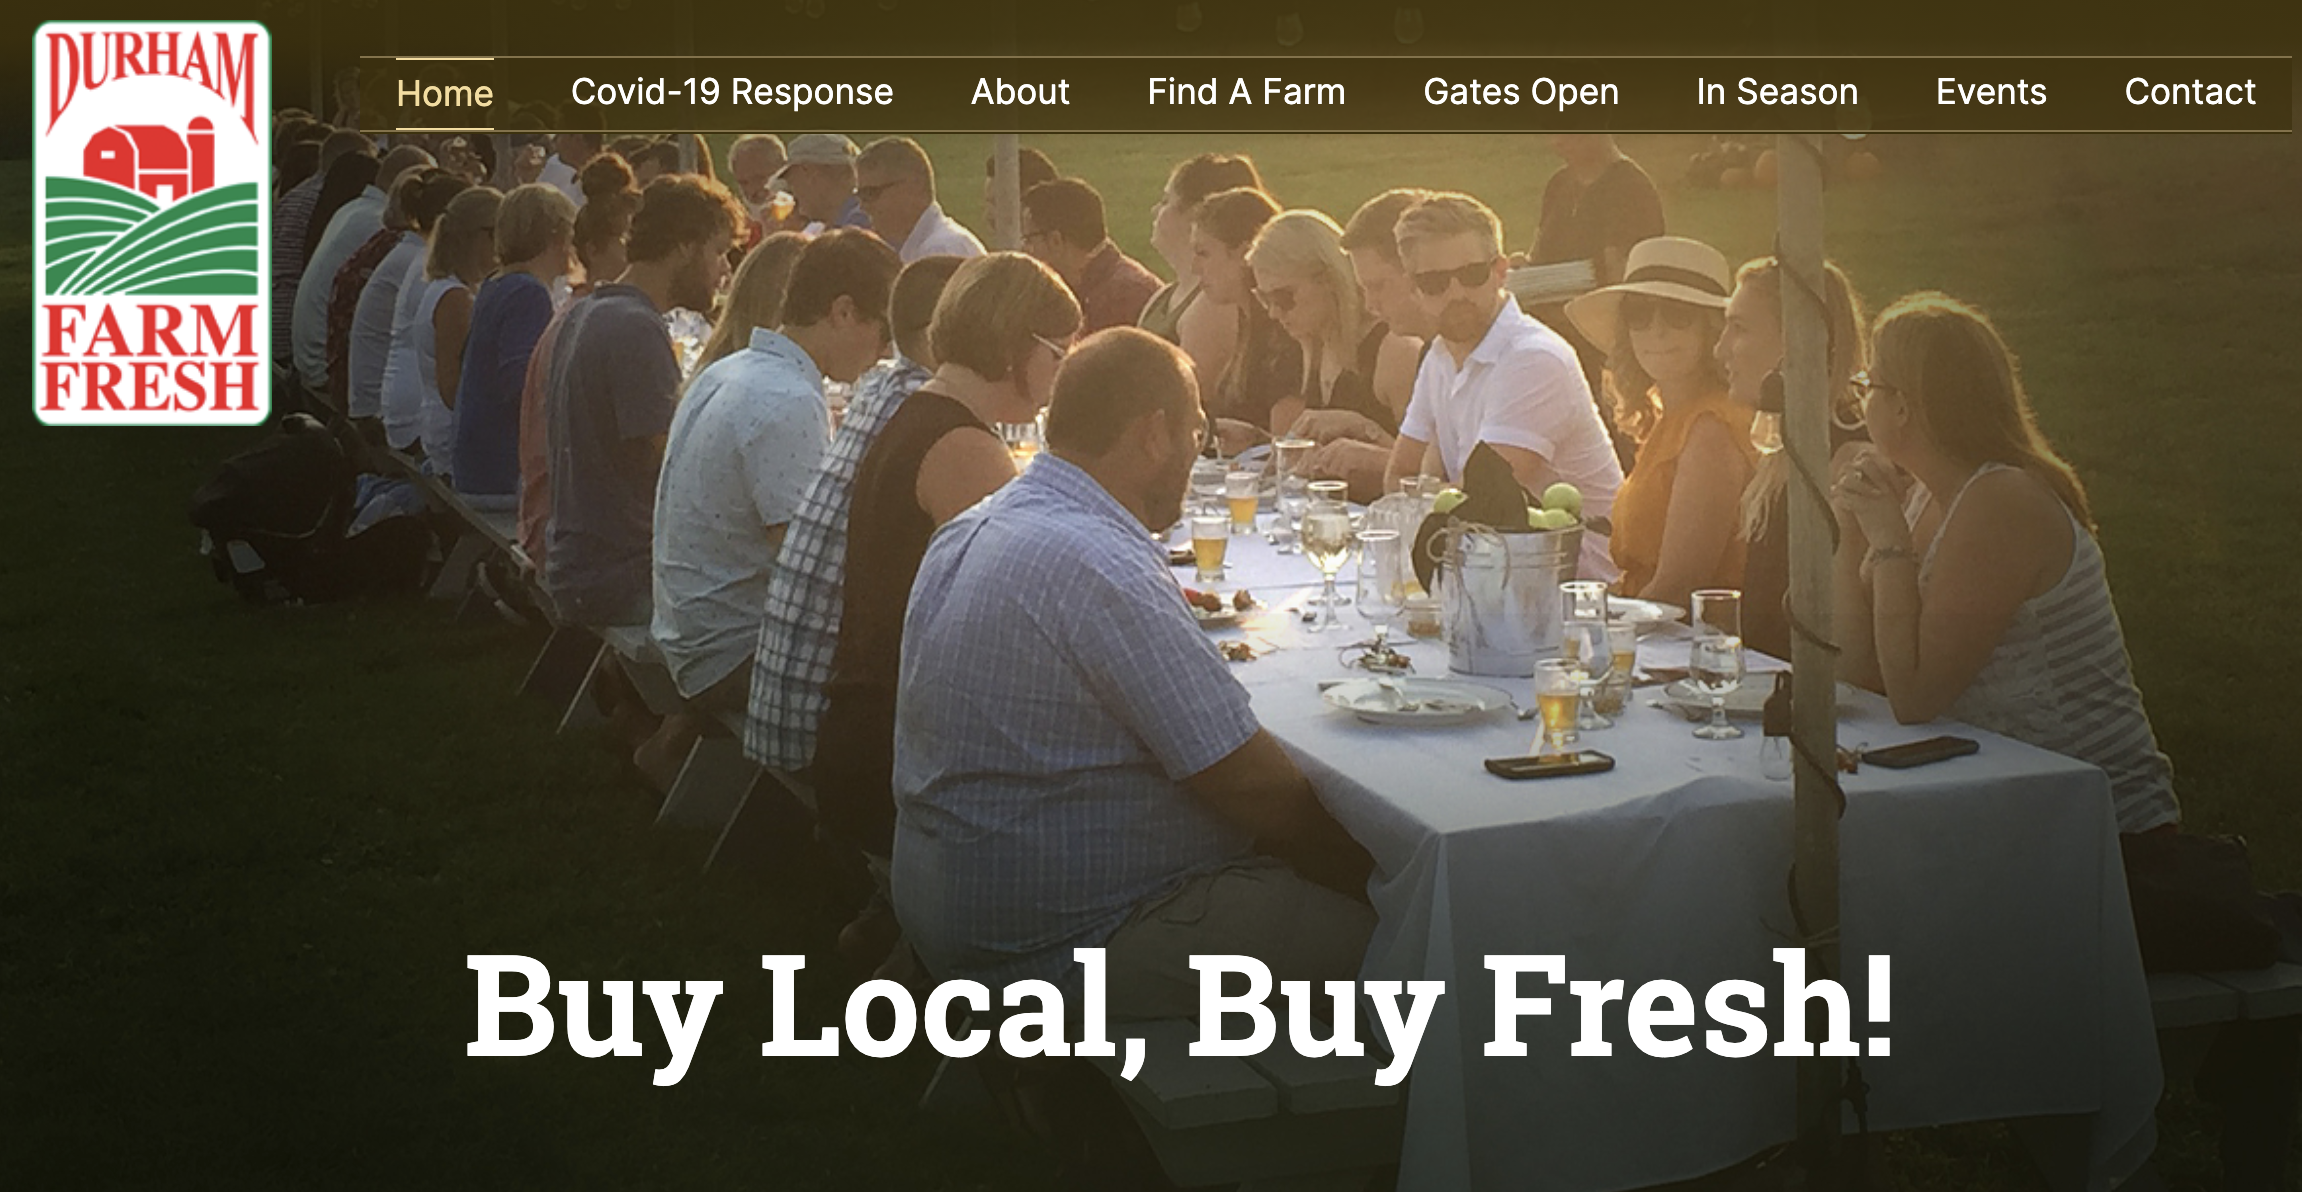Click the Durham Farm Fresh logo
Screen dimensions: 2302x1192
[152, 223]
